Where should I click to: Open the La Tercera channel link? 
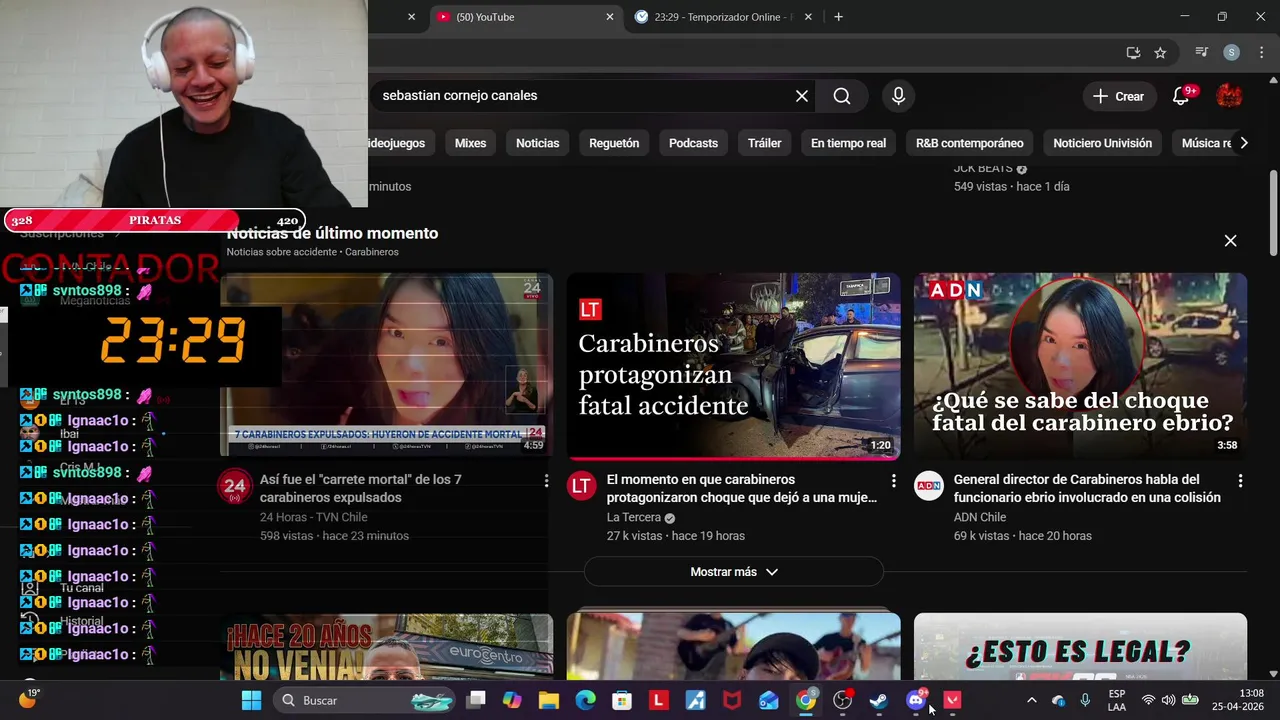[x=633, y=517]
